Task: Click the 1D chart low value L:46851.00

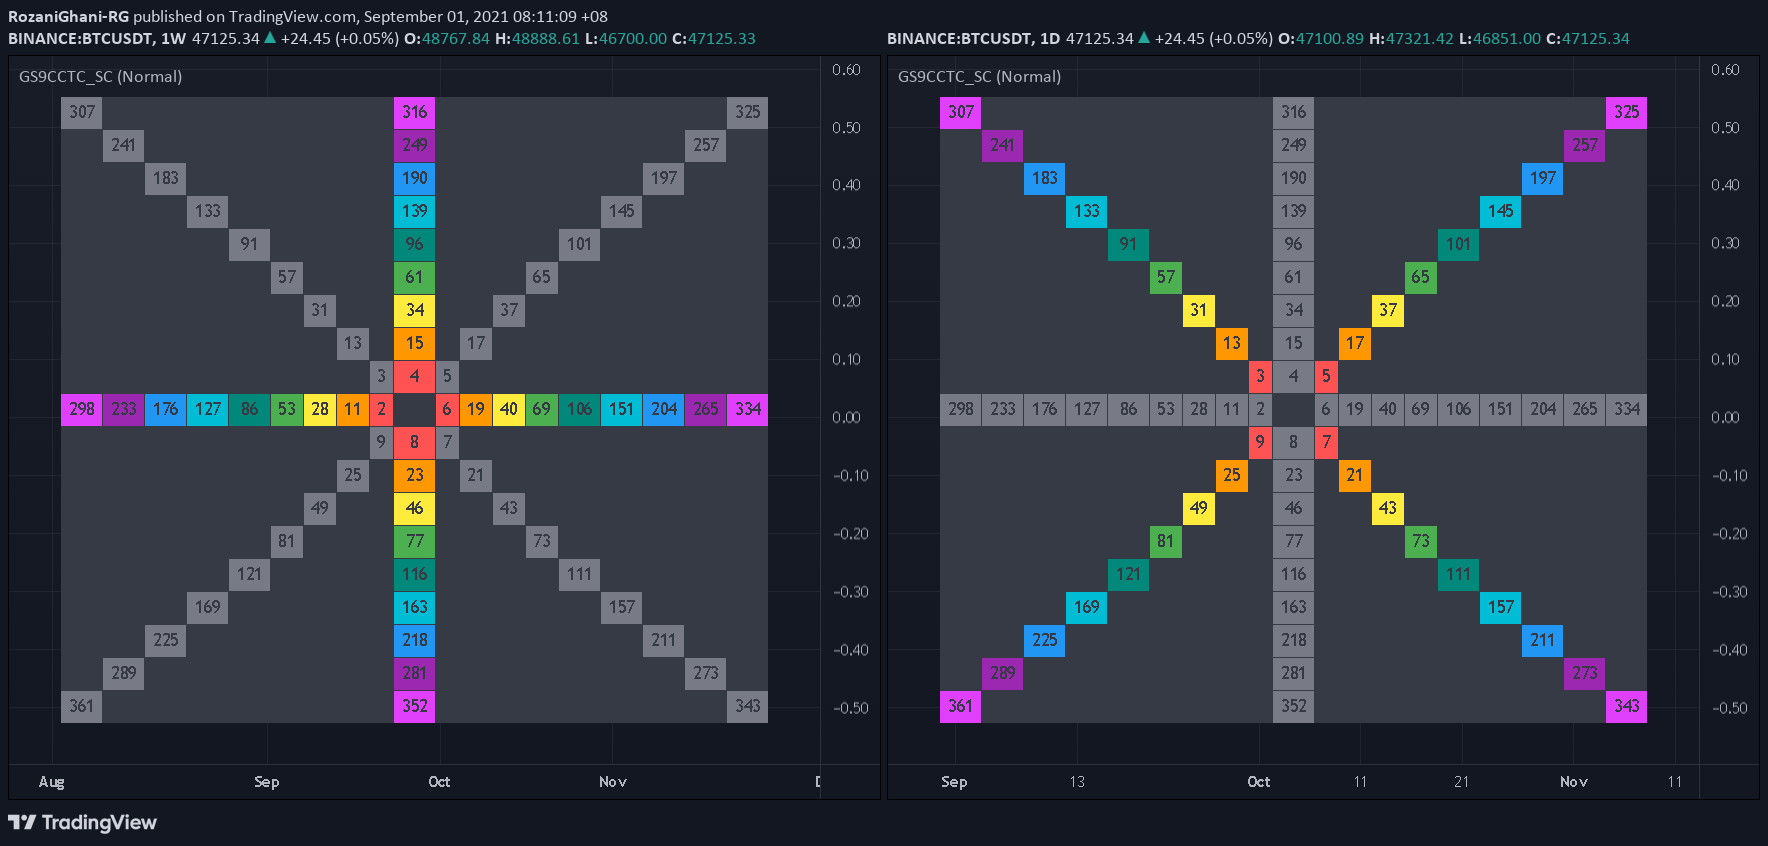Action: pos(1500,38)
